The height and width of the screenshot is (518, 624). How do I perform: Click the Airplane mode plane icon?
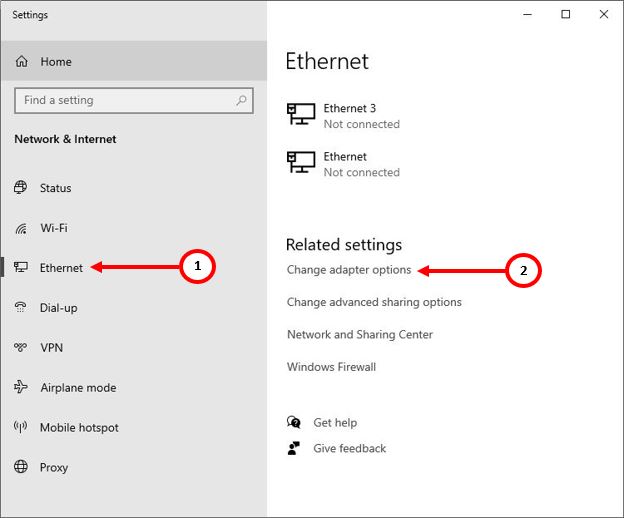[21, 387]
